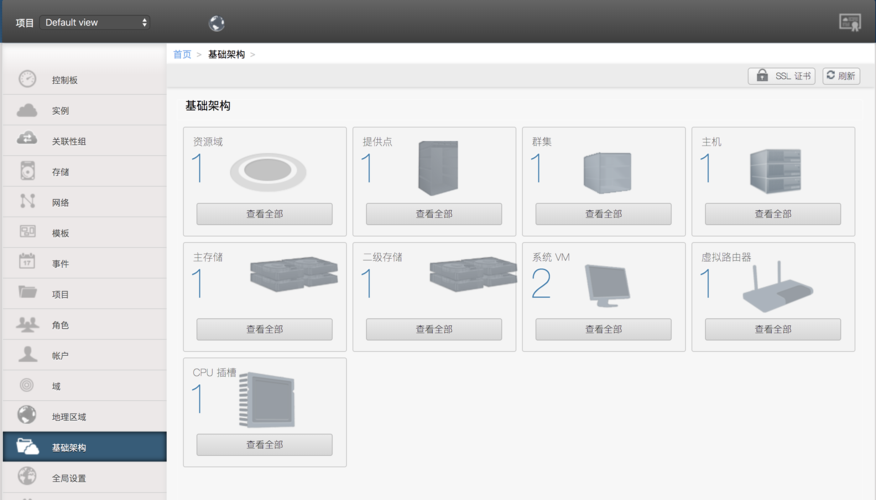Open the Templates (模板) icon
Screen dimensions: 876x500
[27, 231]
